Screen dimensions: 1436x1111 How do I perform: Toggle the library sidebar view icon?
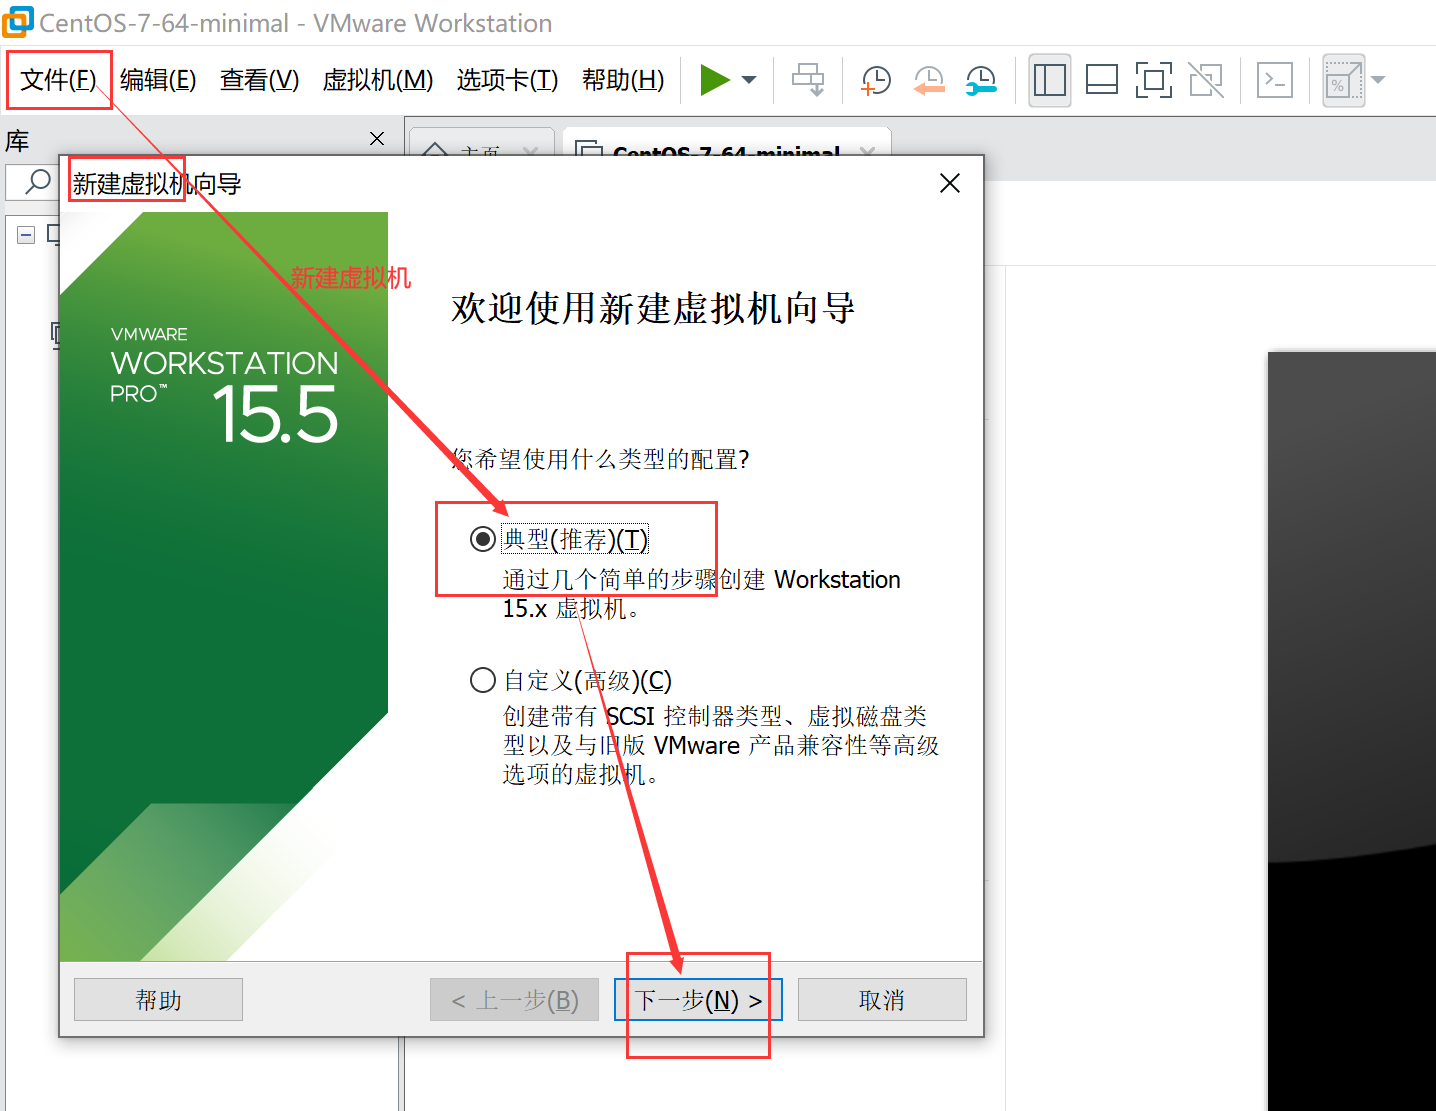(1050, 80)
